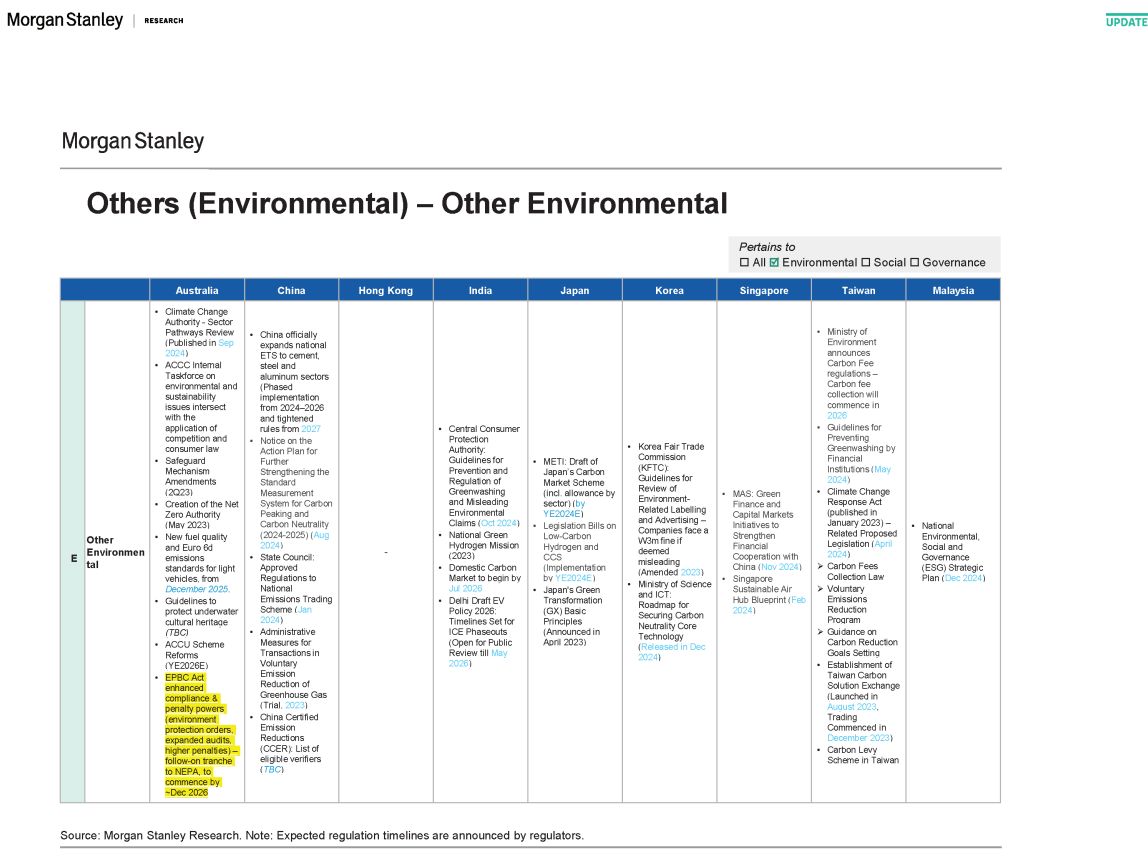
Task: Click the 'Pertains to' legend label
Action: click(x=767, y=247)
